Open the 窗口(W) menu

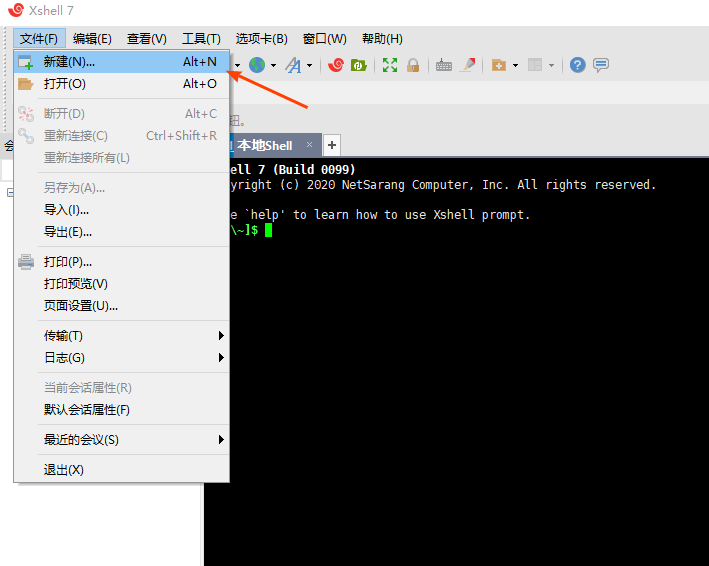click(x=325, y=38)
